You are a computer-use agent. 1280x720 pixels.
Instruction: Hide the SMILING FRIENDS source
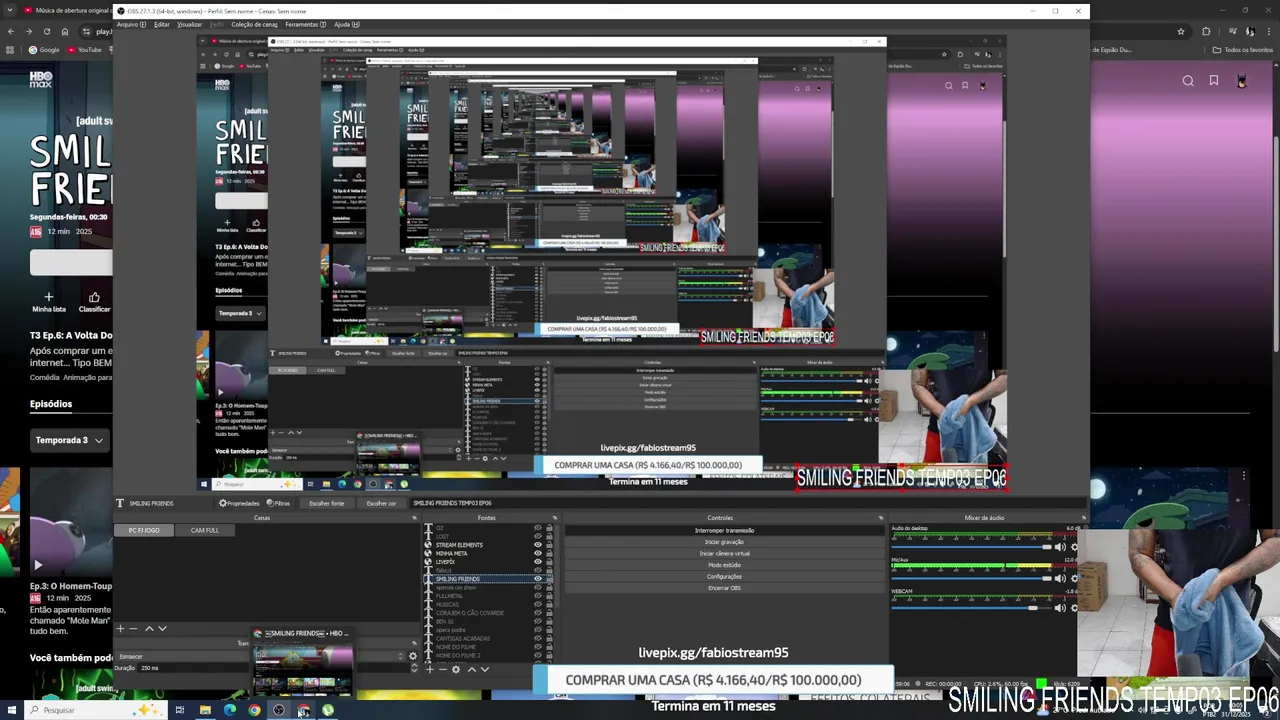pos(538,579)
